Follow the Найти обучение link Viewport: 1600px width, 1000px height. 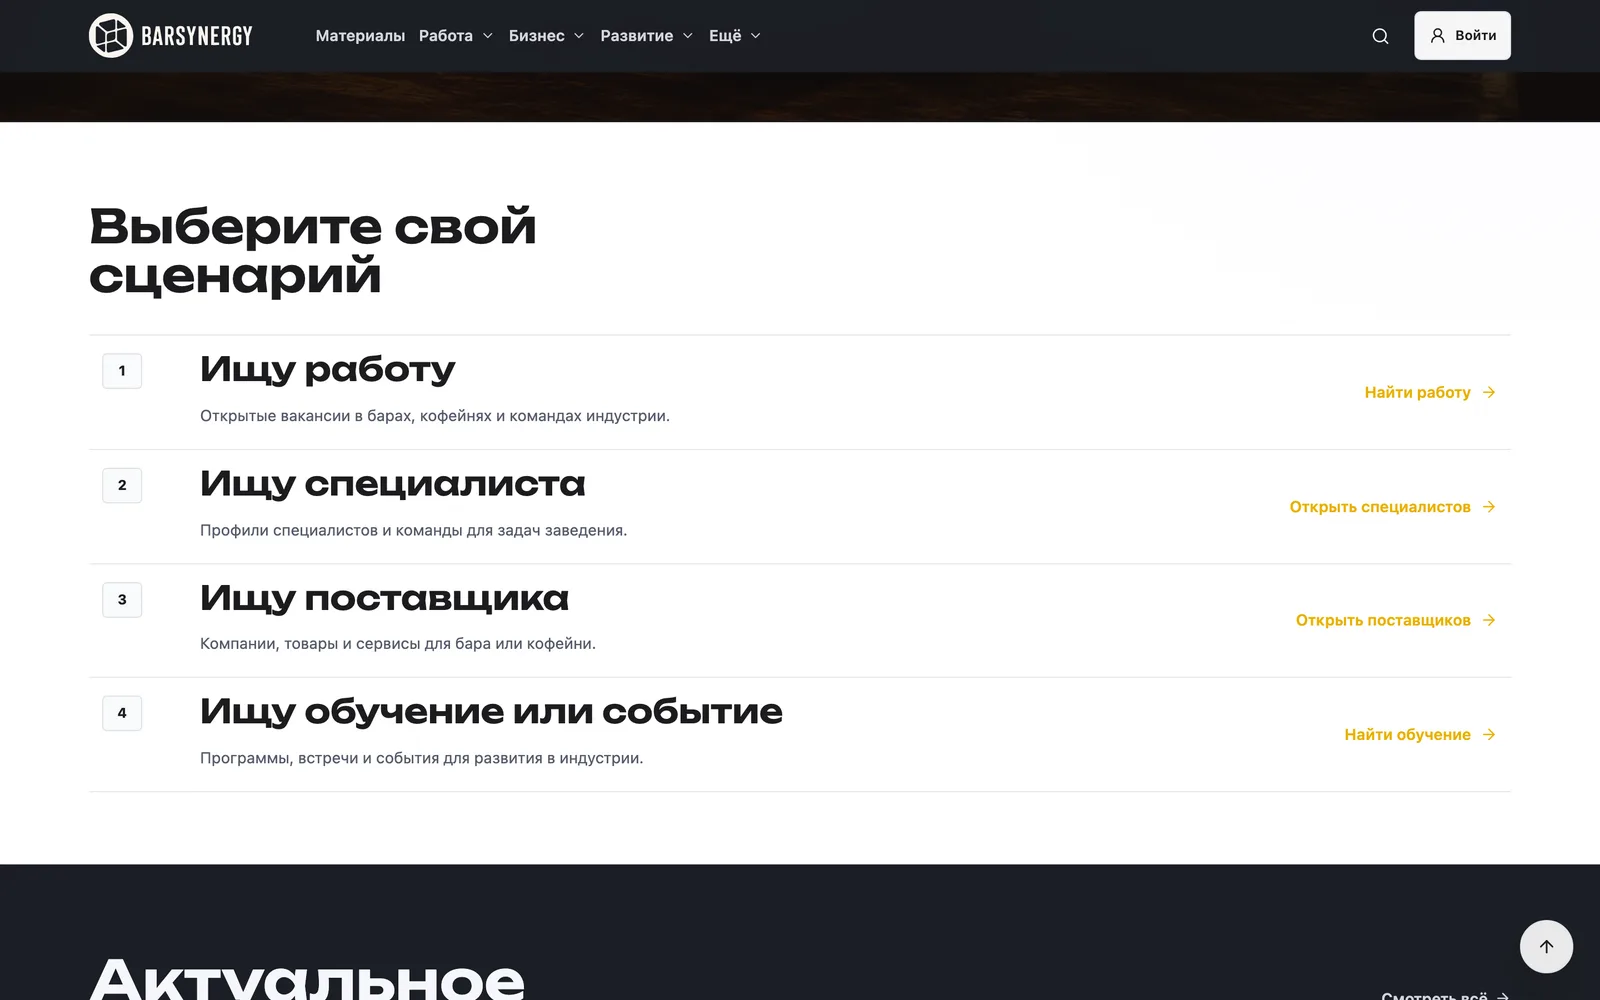(x=1420, y=734)
